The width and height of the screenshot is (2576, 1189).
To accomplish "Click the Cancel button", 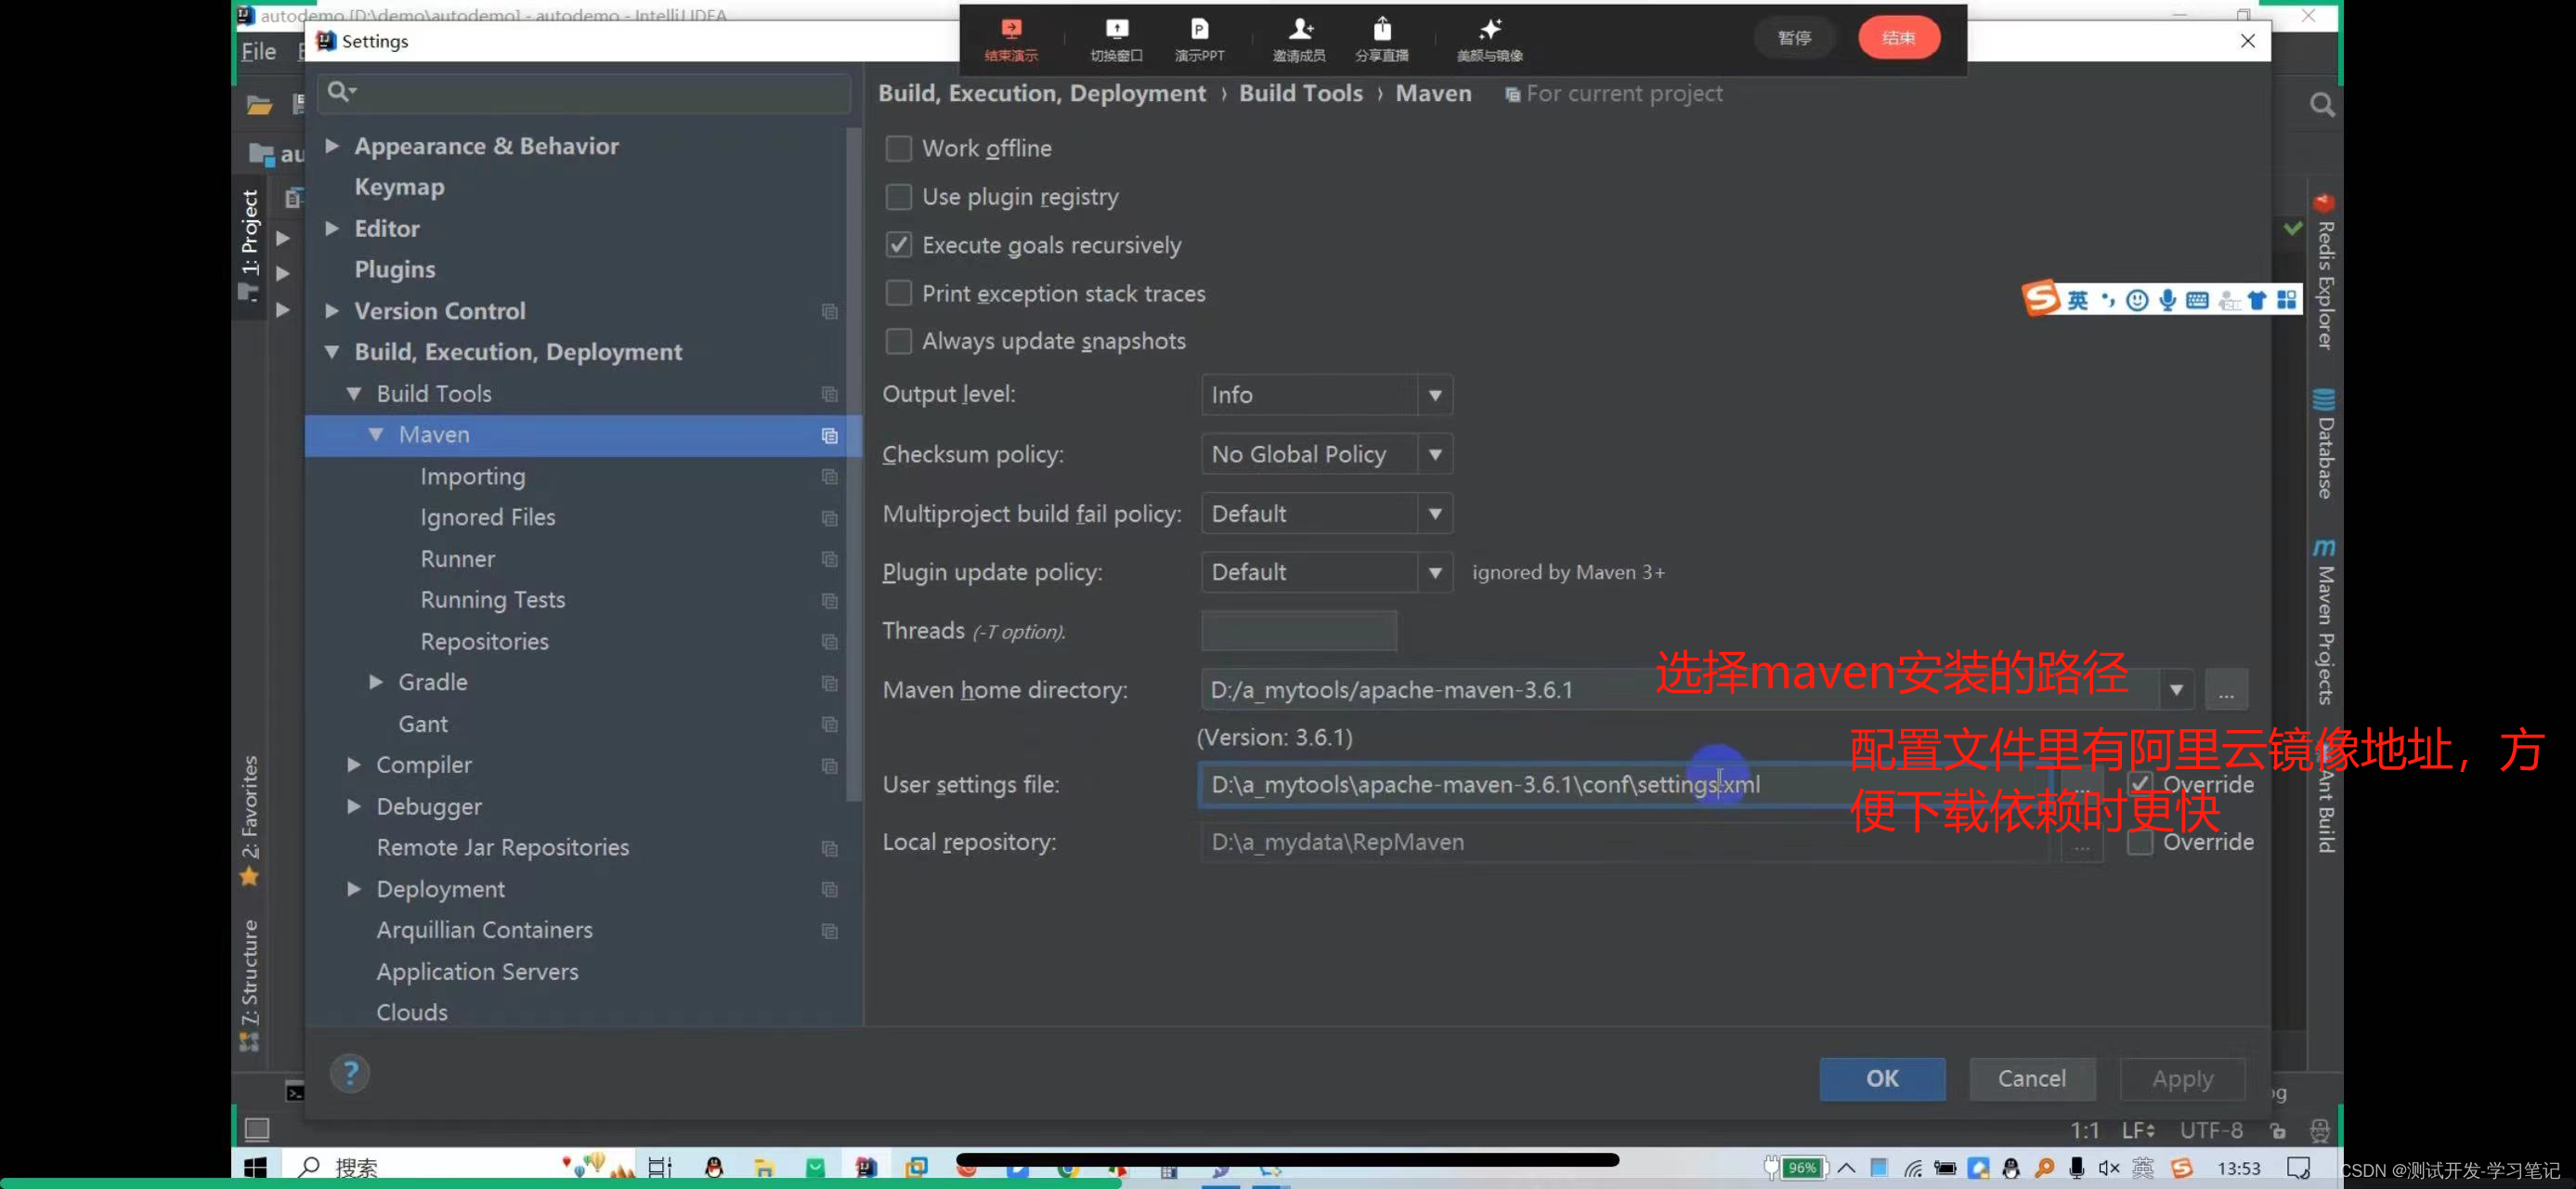I will [x=2031, y=1078].
